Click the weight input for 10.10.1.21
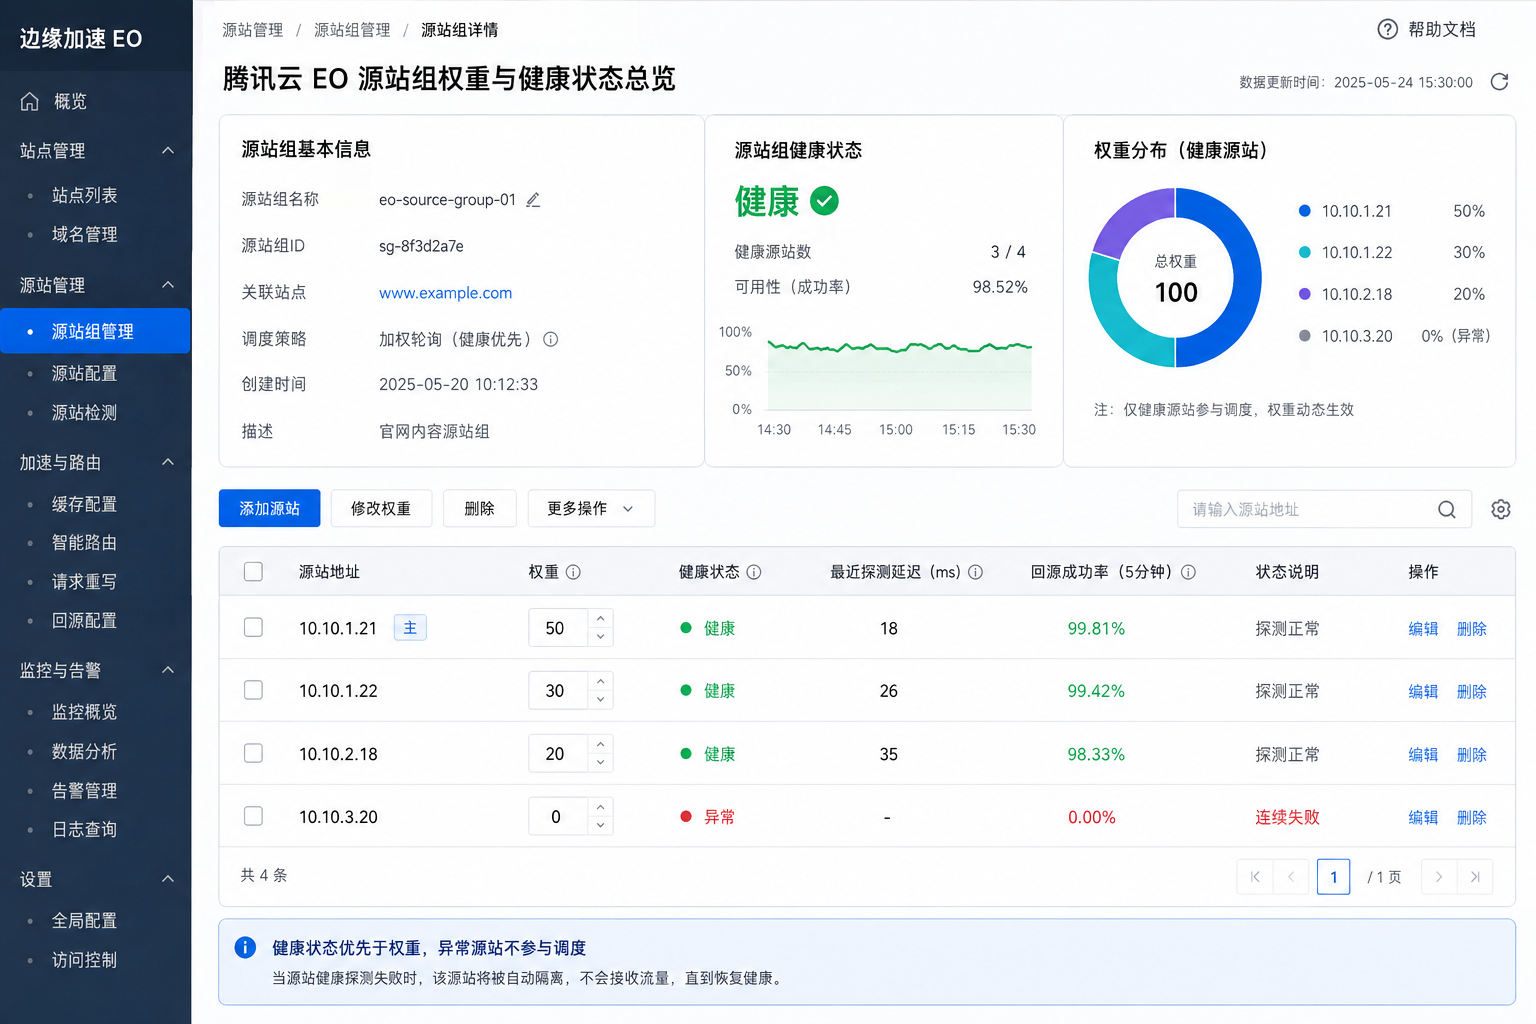Image resolution: width=1536 pixels, height=1024 pixels. point(557,628)
